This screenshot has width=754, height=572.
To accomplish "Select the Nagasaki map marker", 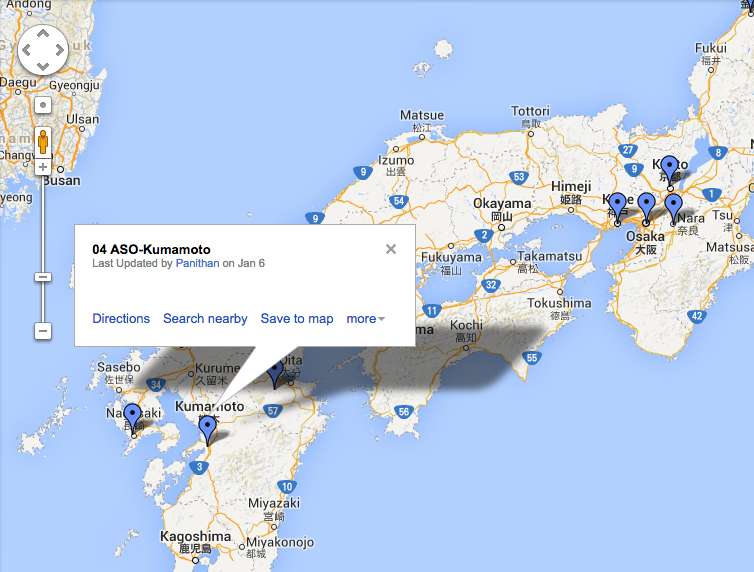I will [133, 416].
